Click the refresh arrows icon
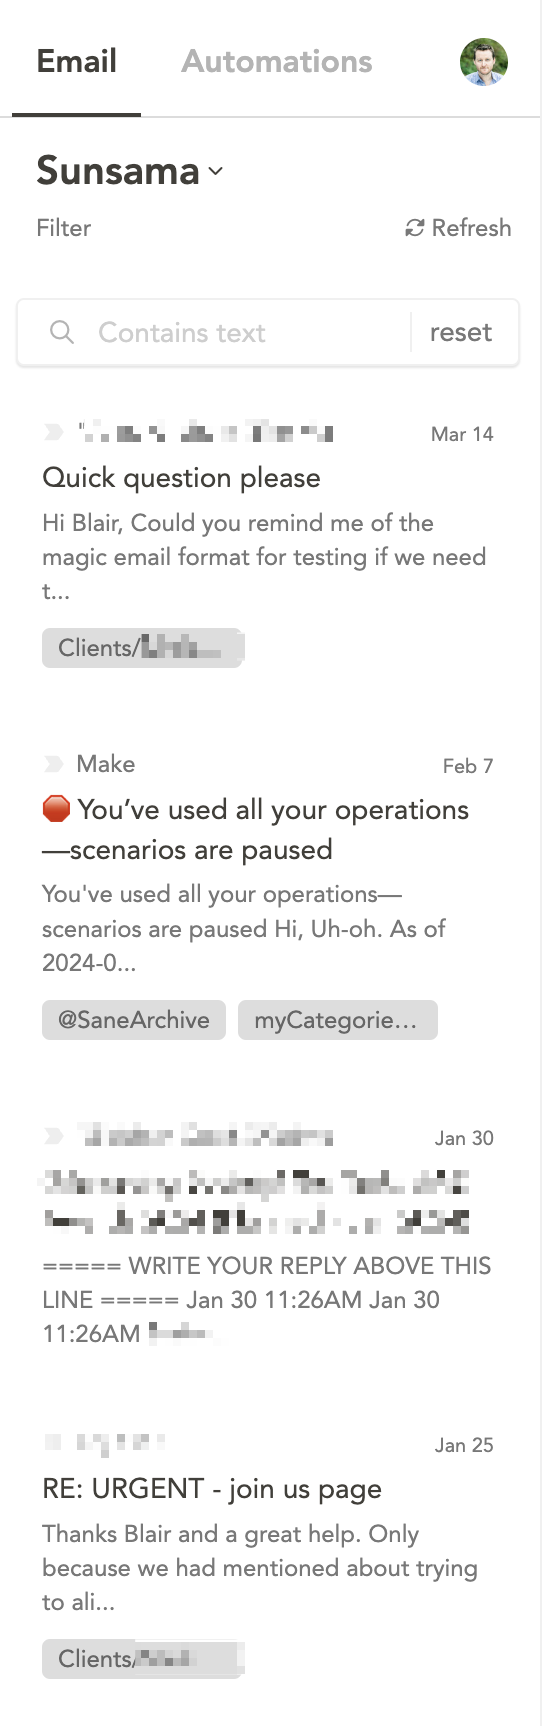 coord(414,228)
